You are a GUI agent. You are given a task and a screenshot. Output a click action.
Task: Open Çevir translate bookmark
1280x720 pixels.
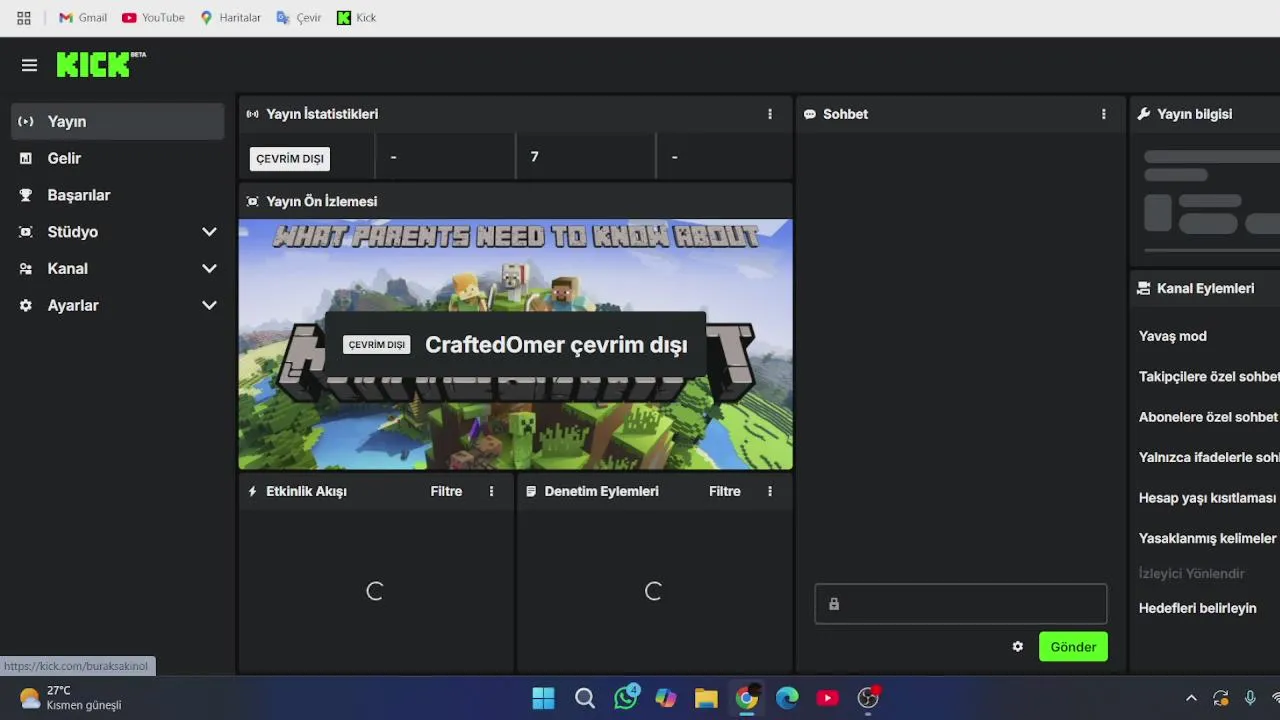[299, 18]
